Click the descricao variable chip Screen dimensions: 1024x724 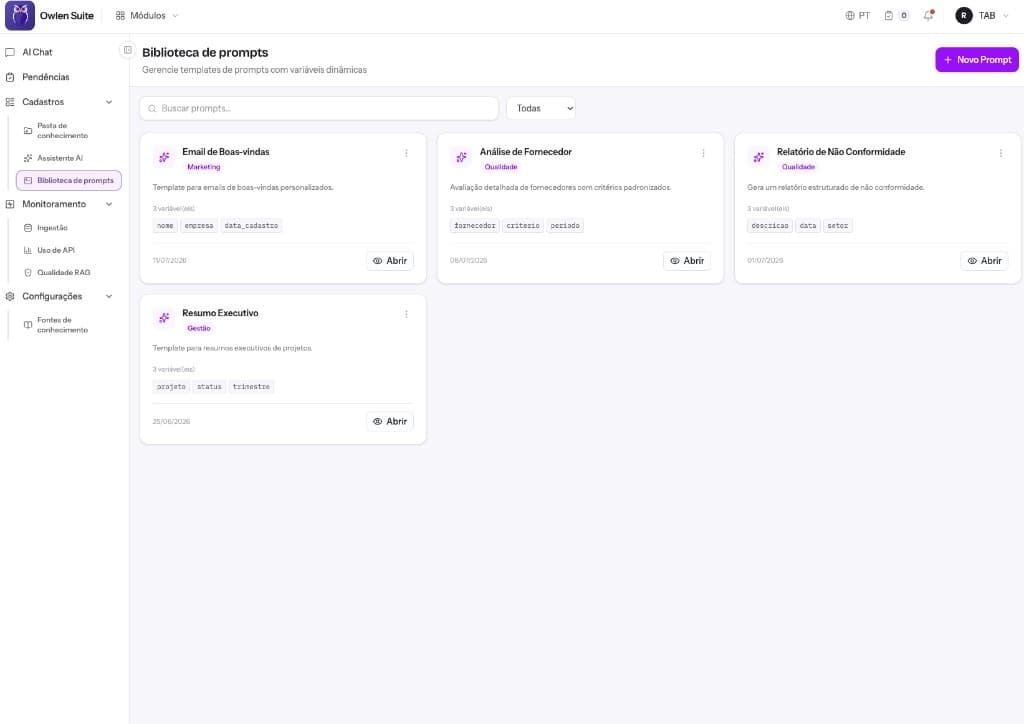[770, 226]
